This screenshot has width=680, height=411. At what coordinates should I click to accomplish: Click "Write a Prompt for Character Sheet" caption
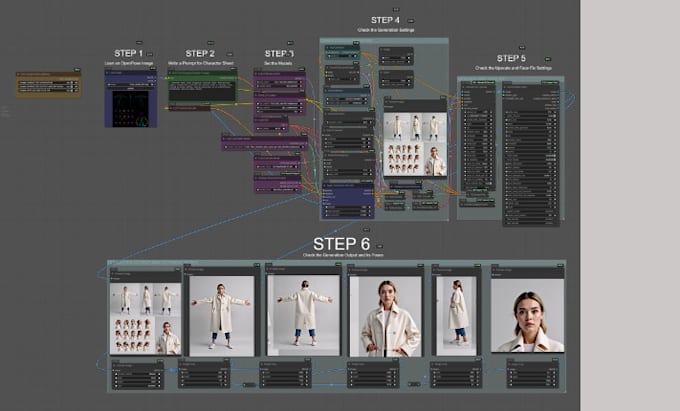pos(201,63)
